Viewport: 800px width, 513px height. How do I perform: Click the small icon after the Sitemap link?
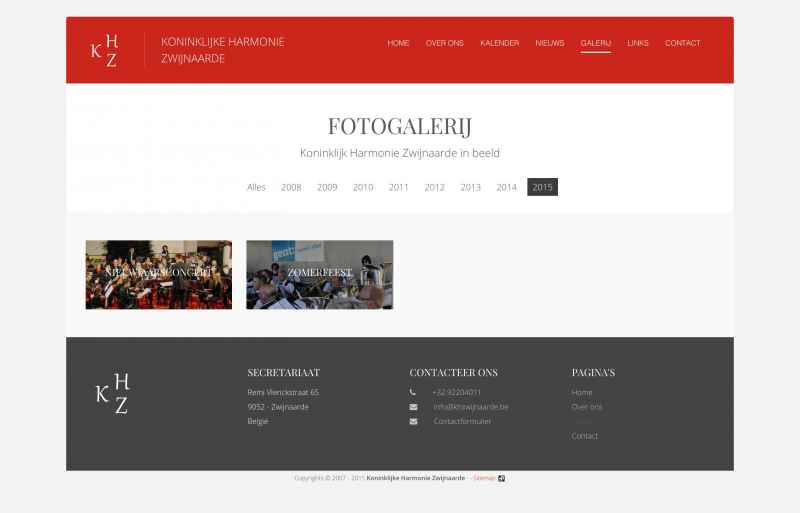click(502, 478)
